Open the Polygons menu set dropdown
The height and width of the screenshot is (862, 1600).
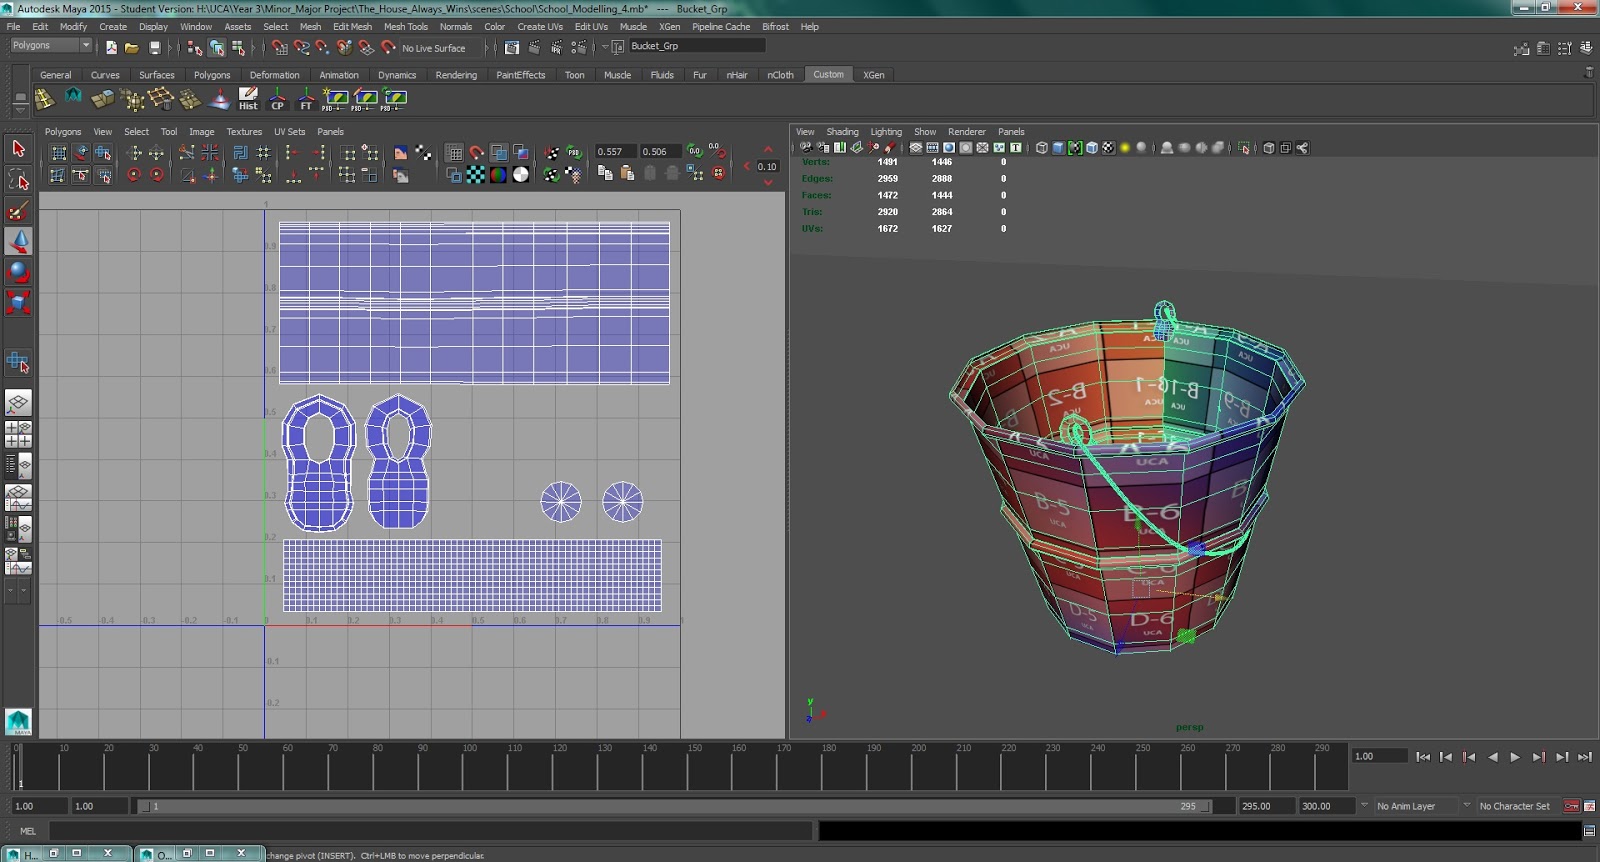(x=50, y=46)
